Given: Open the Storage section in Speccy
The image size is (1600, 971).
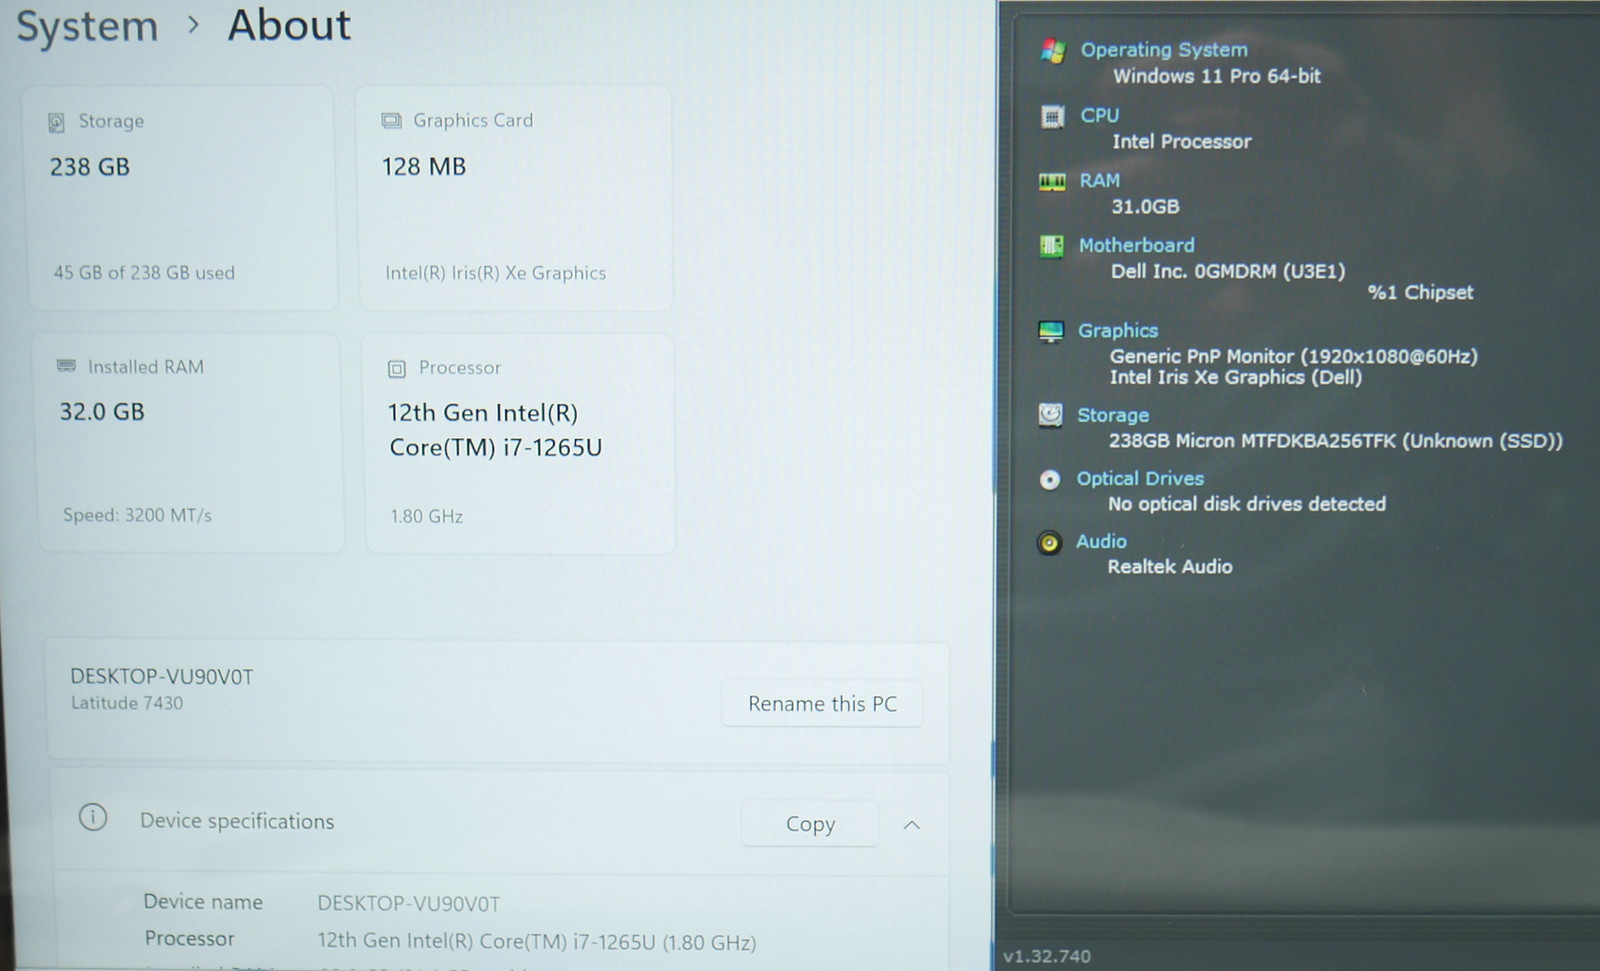Looking at the screenshot, I should pos(1113,415).
